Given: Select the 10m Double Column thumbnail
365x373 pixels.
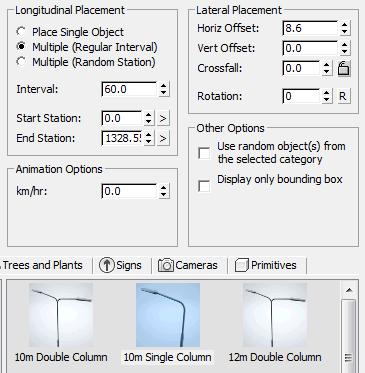Looking at the screenshot, I should 61,315.
